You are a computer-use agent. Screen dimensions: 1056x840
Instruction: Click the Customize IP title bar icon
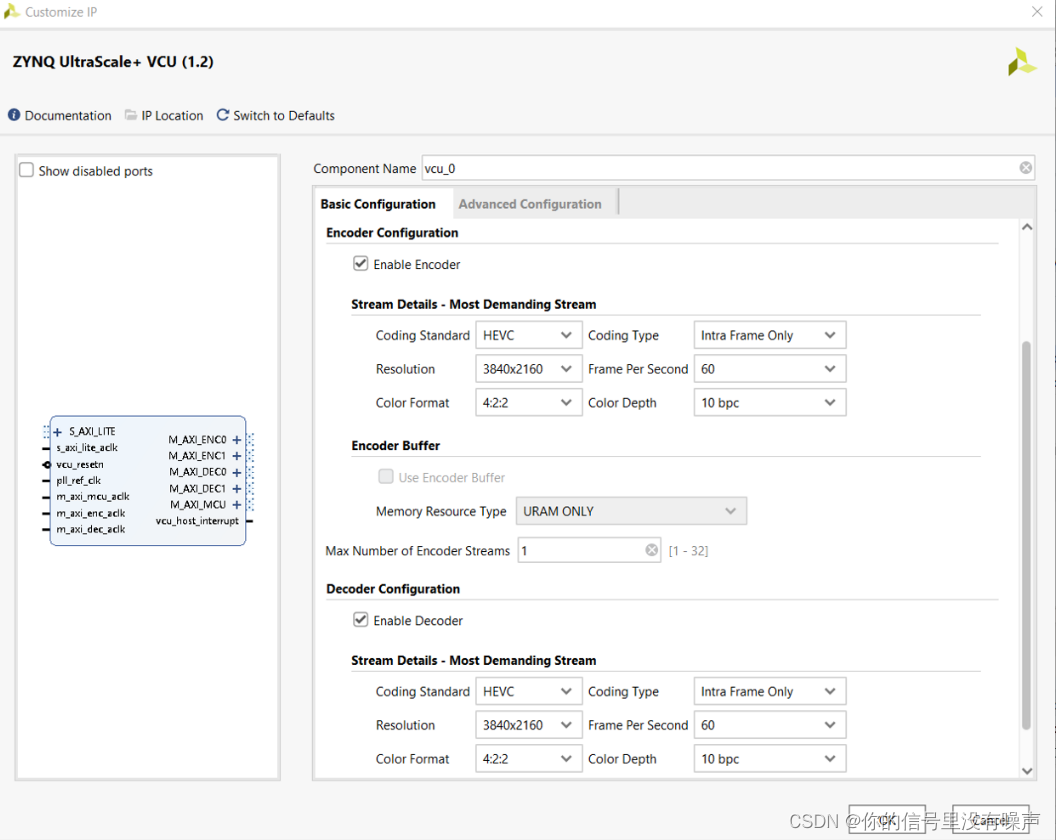pos(11,11)
